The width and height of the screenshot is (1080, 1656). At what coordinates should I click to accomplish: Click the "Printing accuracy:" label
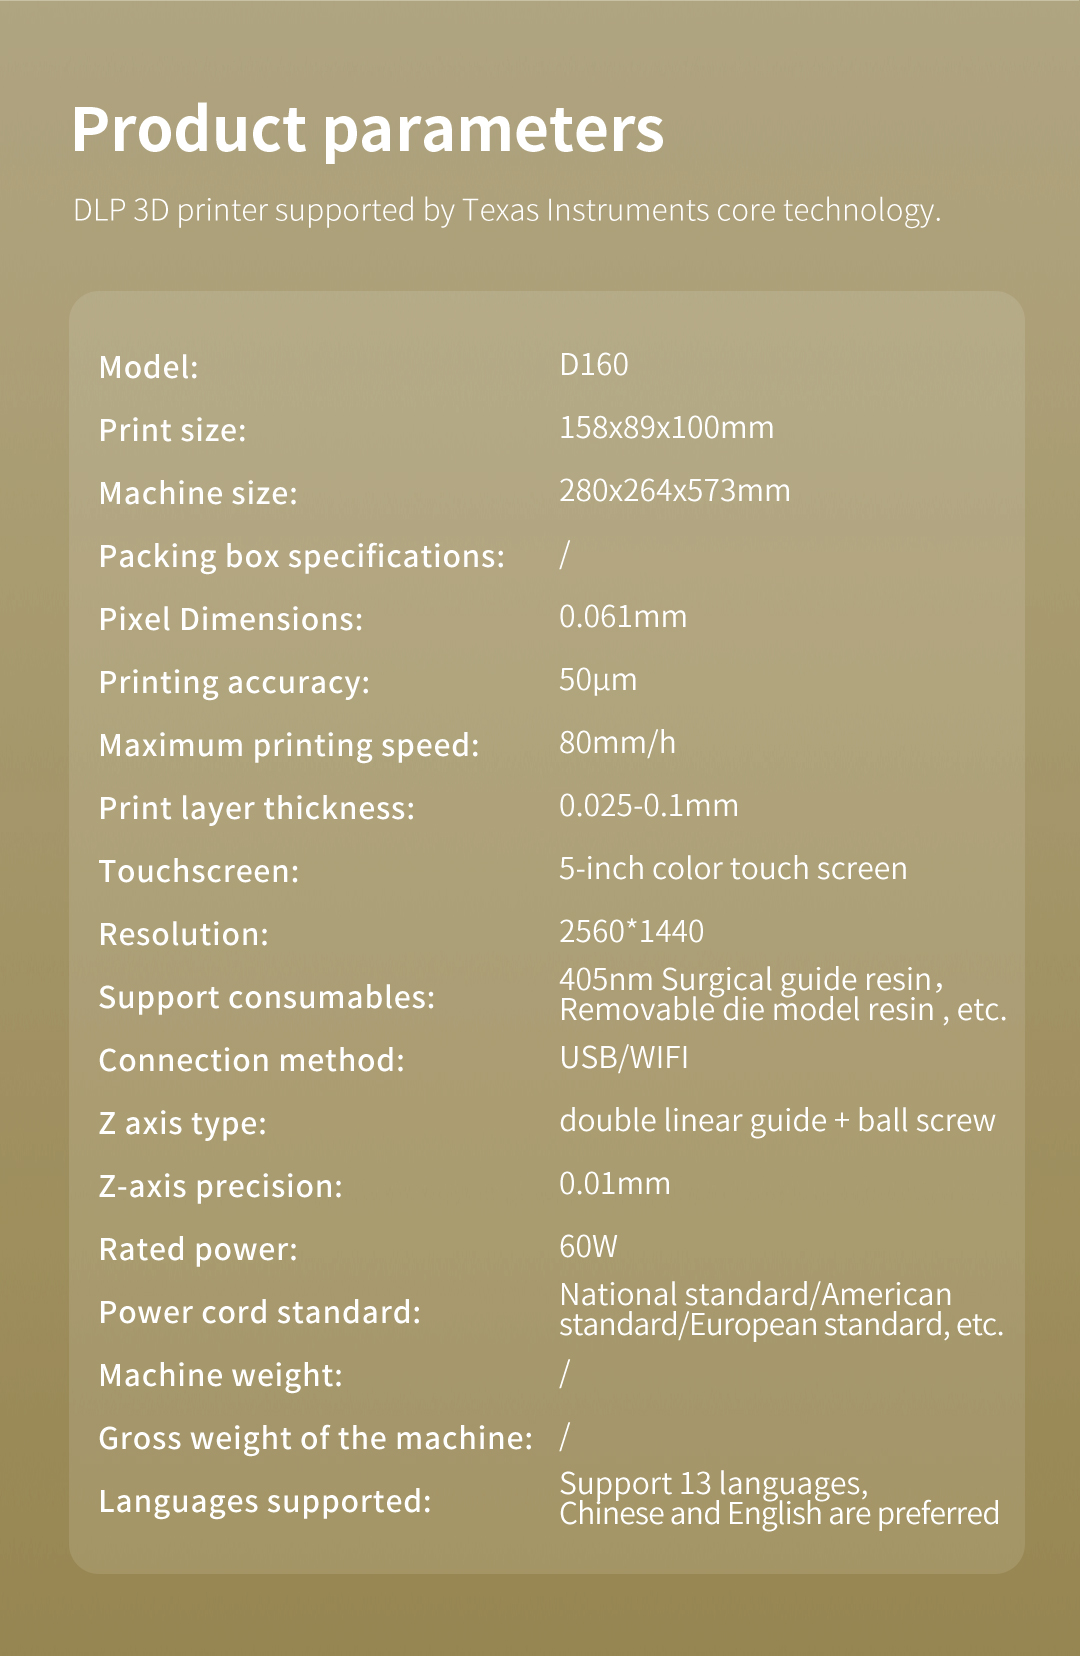pos(234,682)
